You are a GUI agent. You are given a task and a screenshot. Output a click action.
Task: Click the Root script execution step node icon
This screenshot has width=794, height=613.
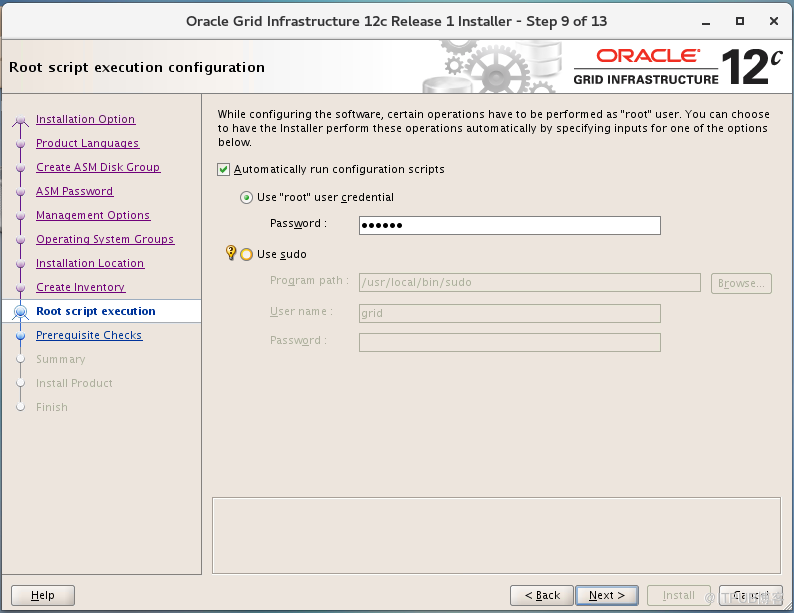[20, 312]
